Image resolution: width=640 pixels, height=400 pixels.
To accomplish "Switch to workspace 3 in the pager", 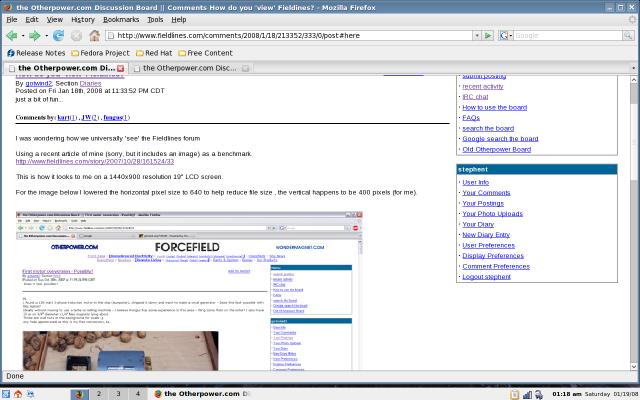I will 118,394.
